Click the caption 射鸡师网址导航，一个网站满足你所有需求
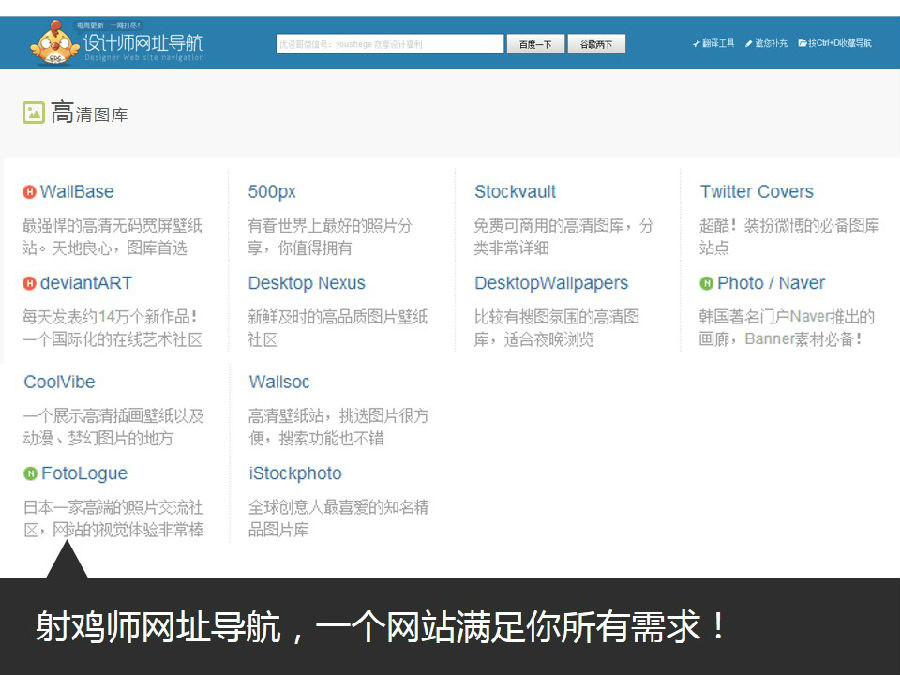This screenshot has width=900, height=675. [x=381, y=627]
